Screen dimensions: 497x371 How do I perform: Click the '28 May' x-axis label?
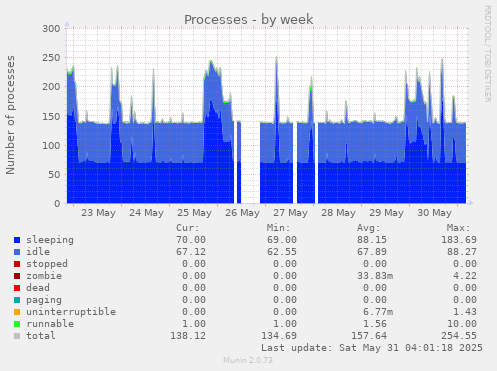pos(338,213)
